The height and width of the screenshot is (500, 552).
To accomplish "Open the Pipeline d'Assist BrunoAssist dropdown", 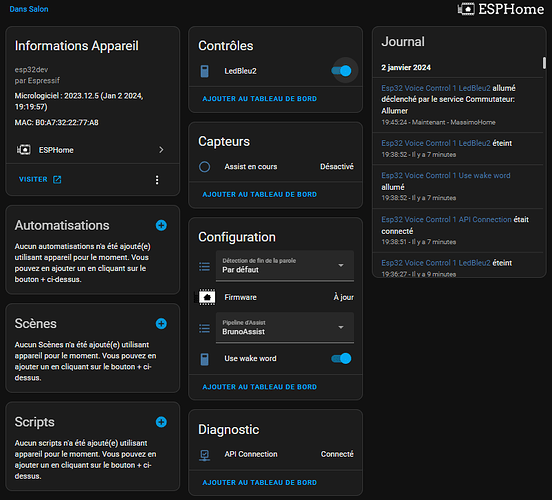I will [x=285, y=327].
